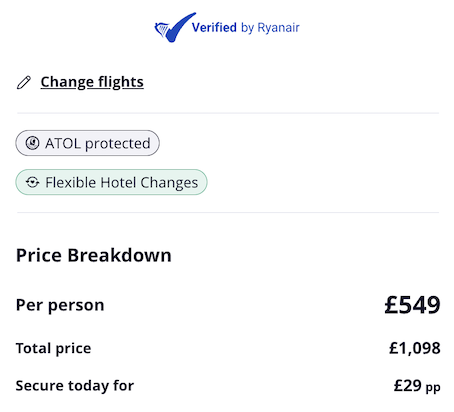The height and width of the screenshot is (412, 454).
Task: Click the Verified by Ryanair text
Action: [245, 28]
